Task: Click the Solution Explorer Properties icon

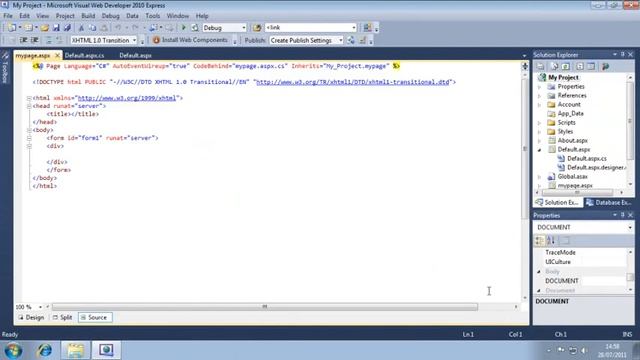Action: pyautogui.click(x=540, y=66)
